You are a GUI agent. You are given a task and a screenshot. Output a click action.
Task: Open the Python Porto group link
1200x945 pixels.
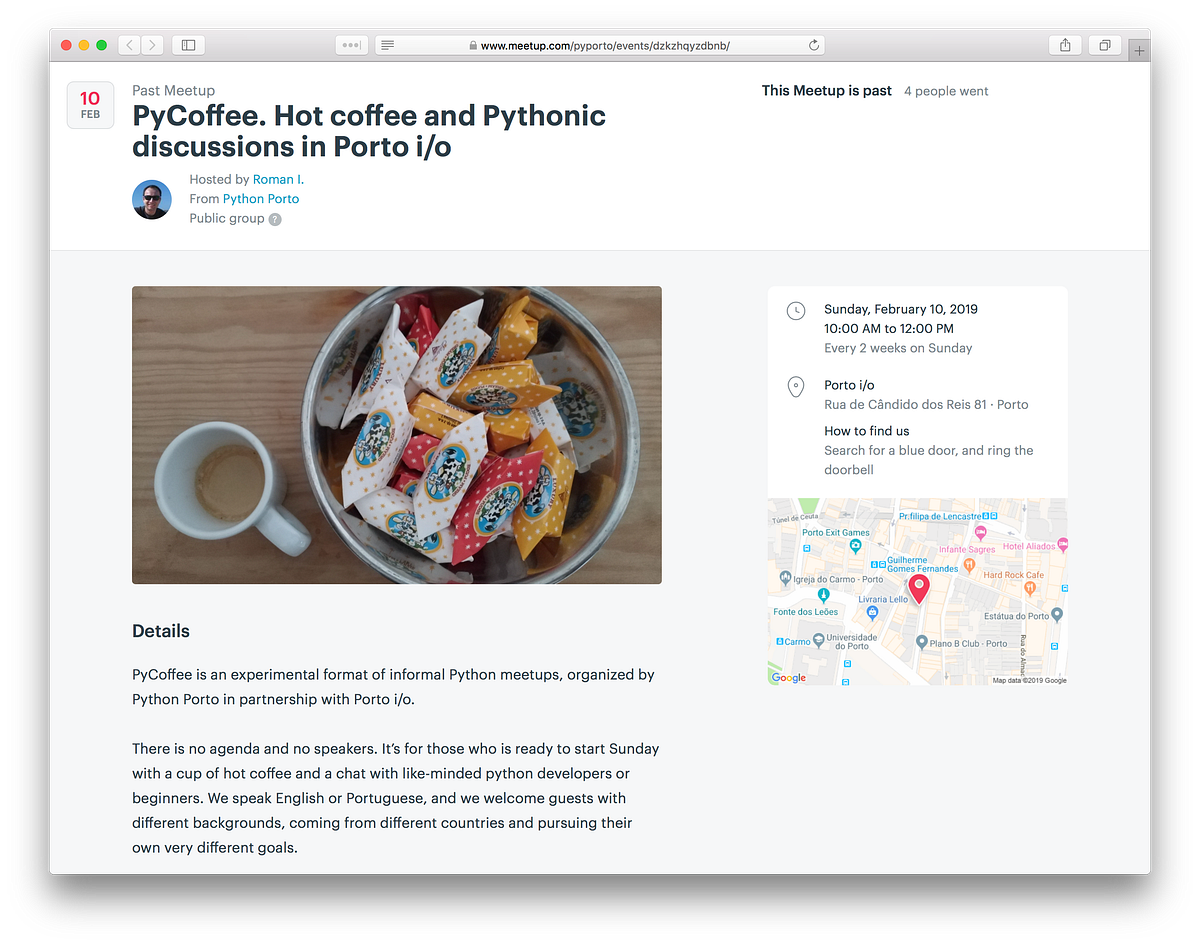pyautogui.click(x=261, y=199)
